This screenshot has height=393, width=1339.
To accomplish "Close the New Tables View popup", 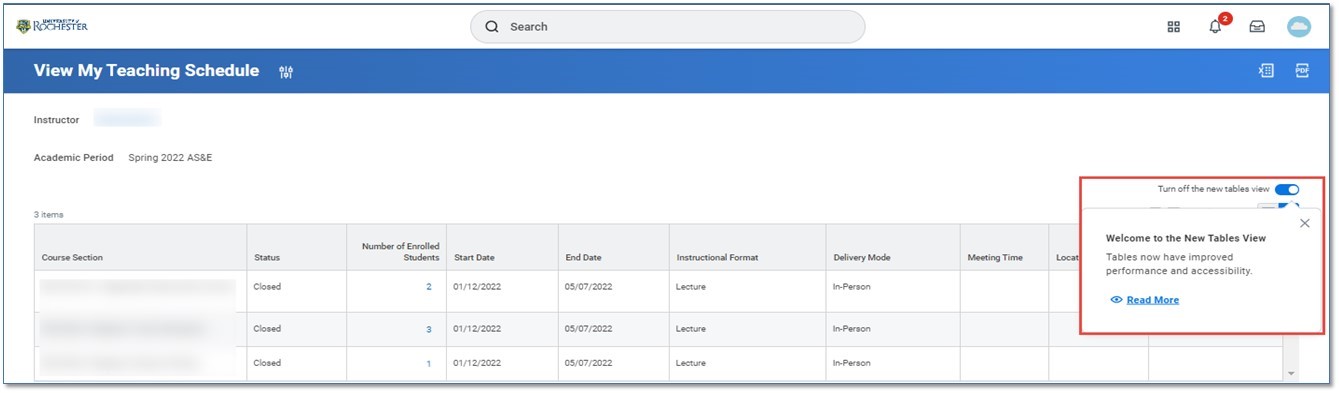I will pyautogui.click(x=1304, y=223).
